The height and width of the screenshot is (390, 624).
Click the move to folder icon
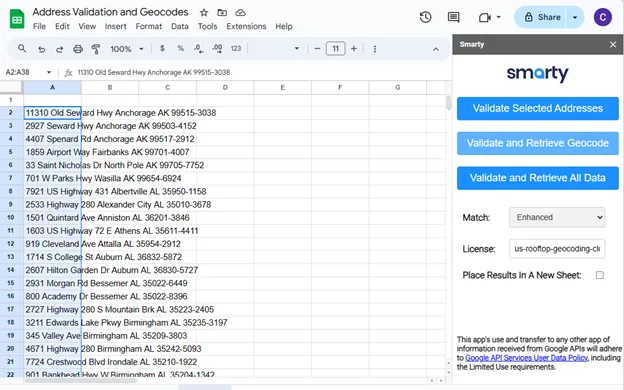(x=222, y=12)
